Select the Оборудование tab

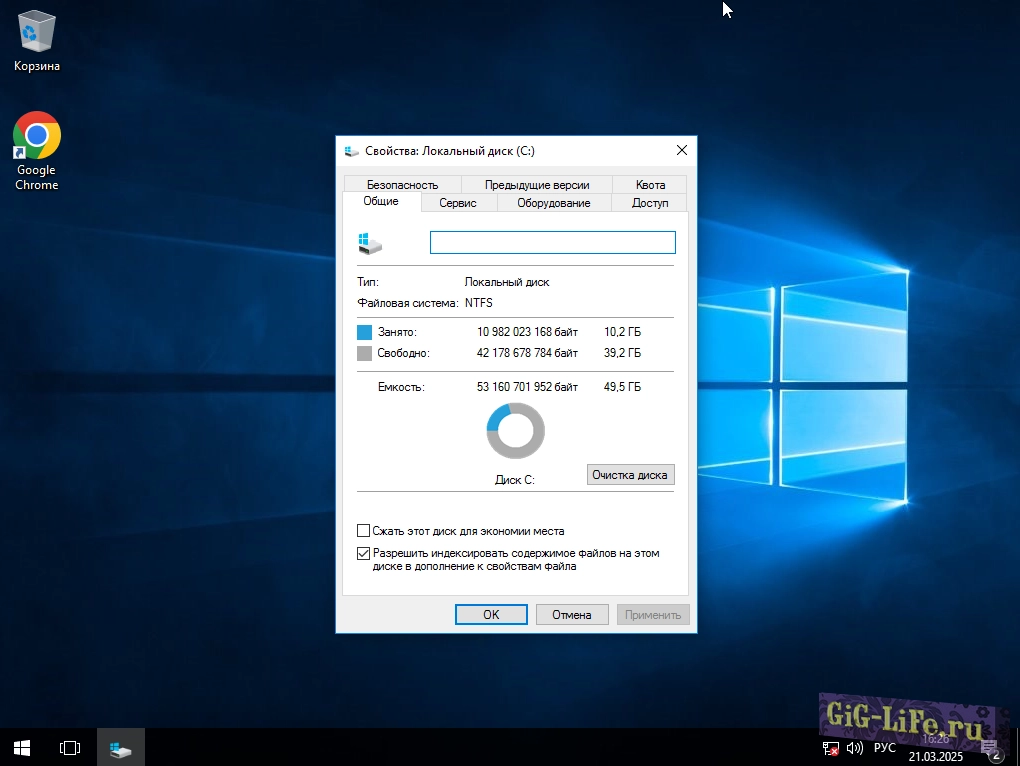tap(553, 203)
